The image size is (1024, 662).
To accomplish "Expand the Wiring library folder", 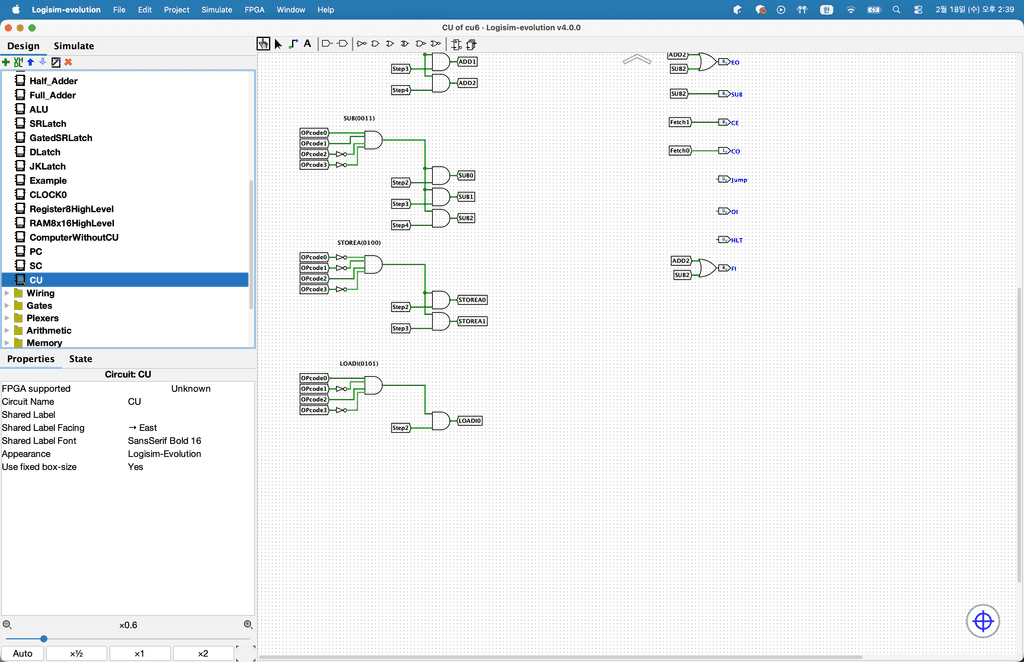I will pos(7,293).
